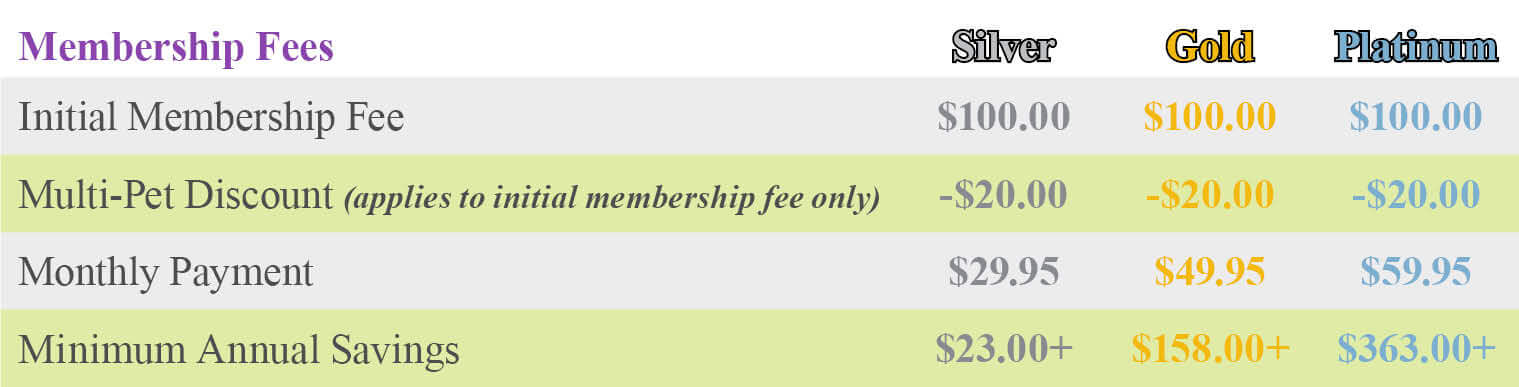Screen dimensions: 1519x387
Task: Click the $158.00+ Gold annual savings
Action: 1211,347
